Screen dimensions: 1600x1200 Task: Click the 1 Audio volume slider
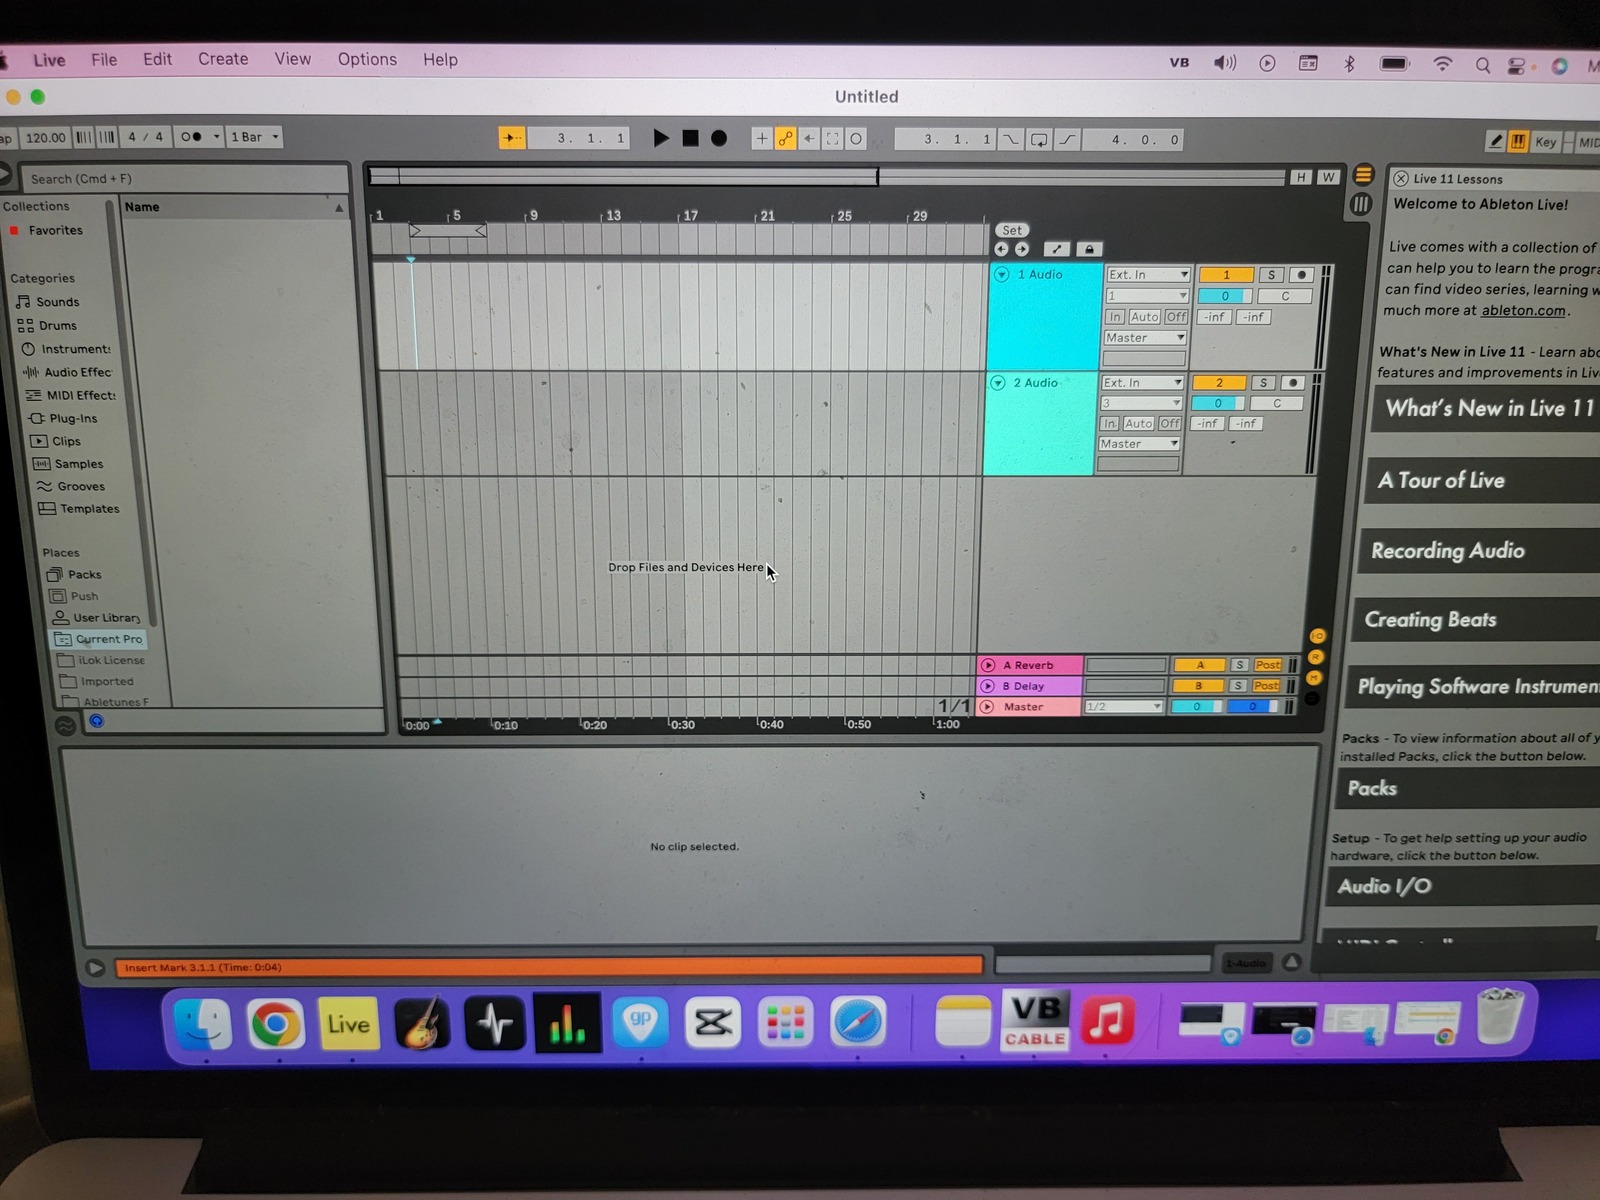(1225, 296)
